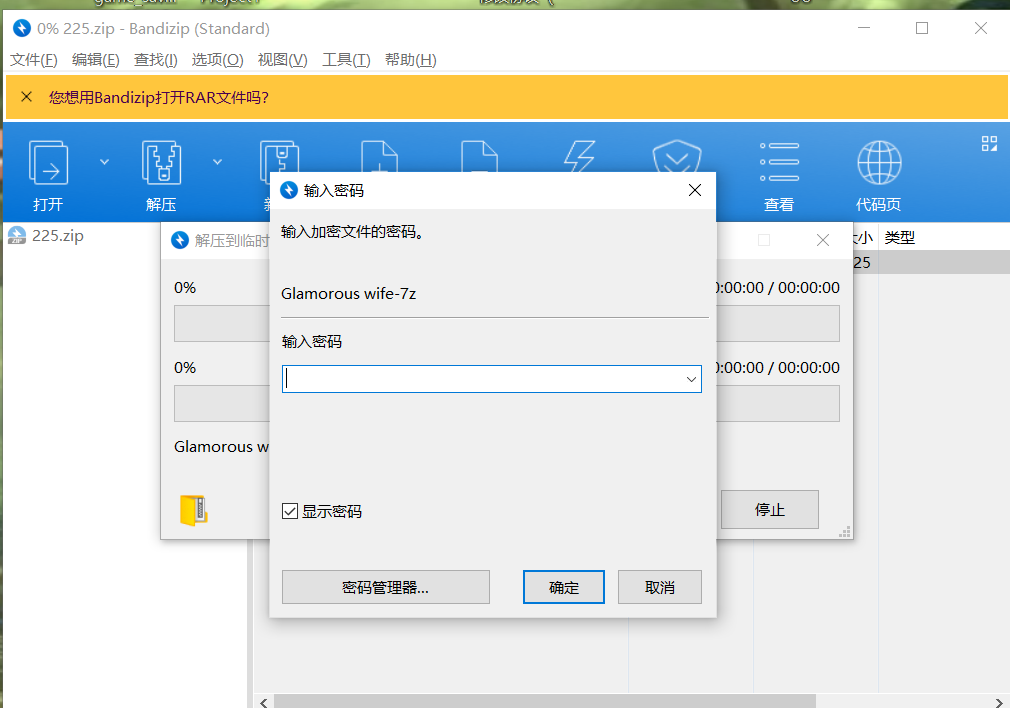Expand the Open button dropdown arrow
The height and width of the screenshot is (708, 1010).
coord(104,162)
